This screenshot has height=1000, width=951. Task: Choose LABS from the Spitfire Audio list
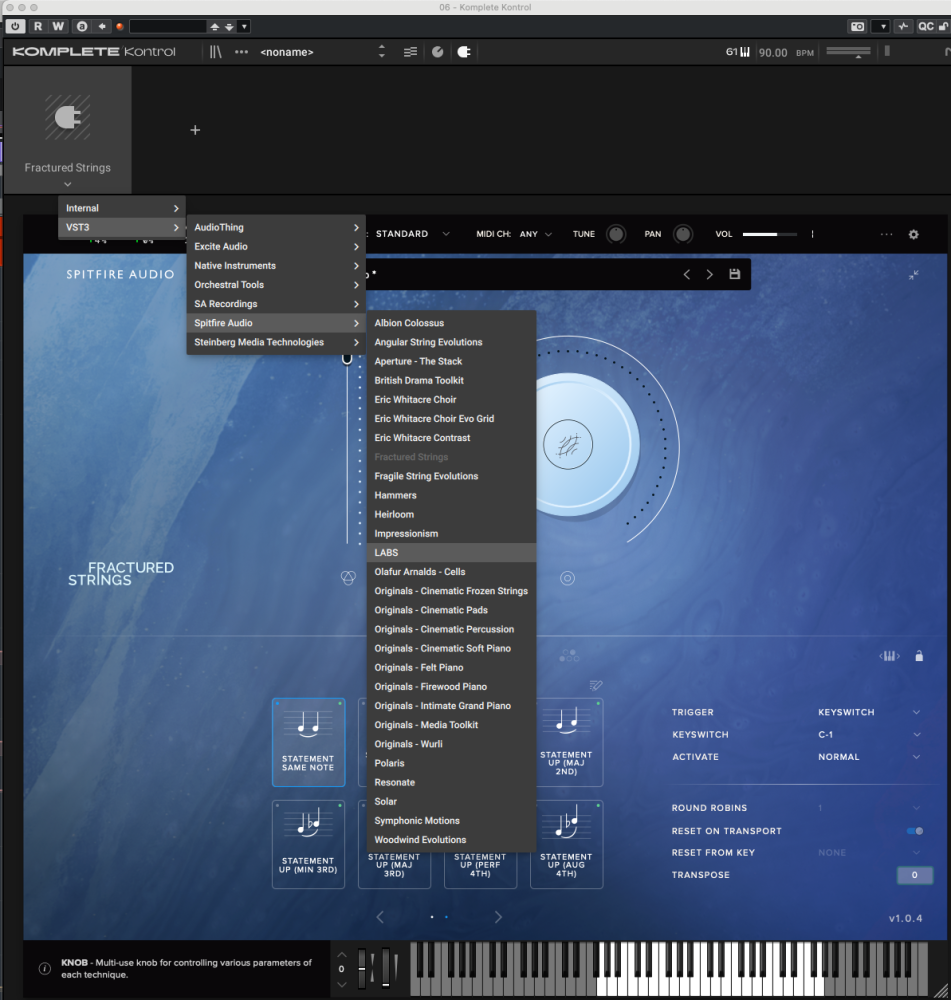point(452,552)
